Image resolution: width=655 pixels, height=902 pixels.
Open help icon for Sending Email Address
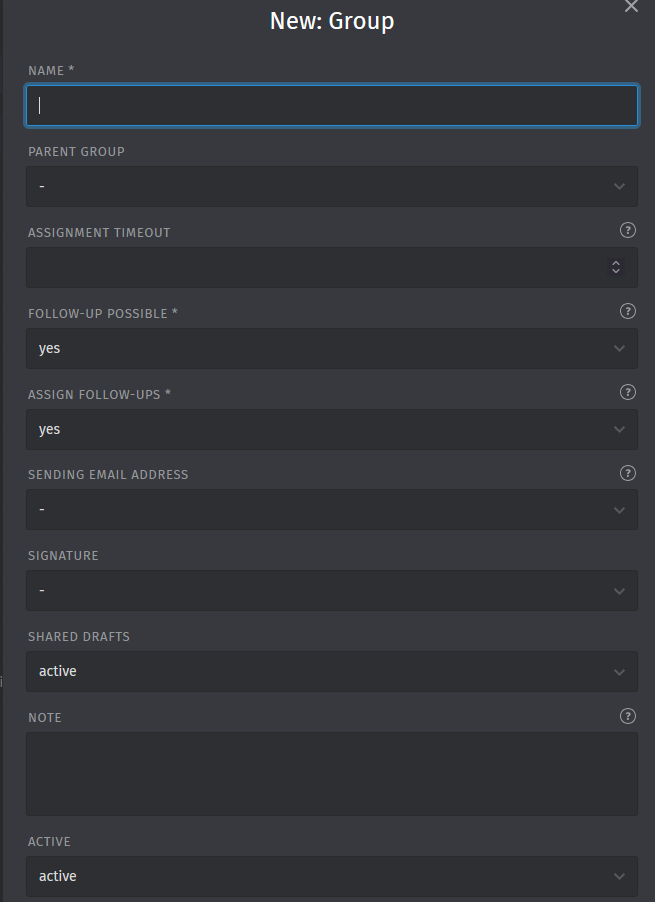tap(627, 473)
